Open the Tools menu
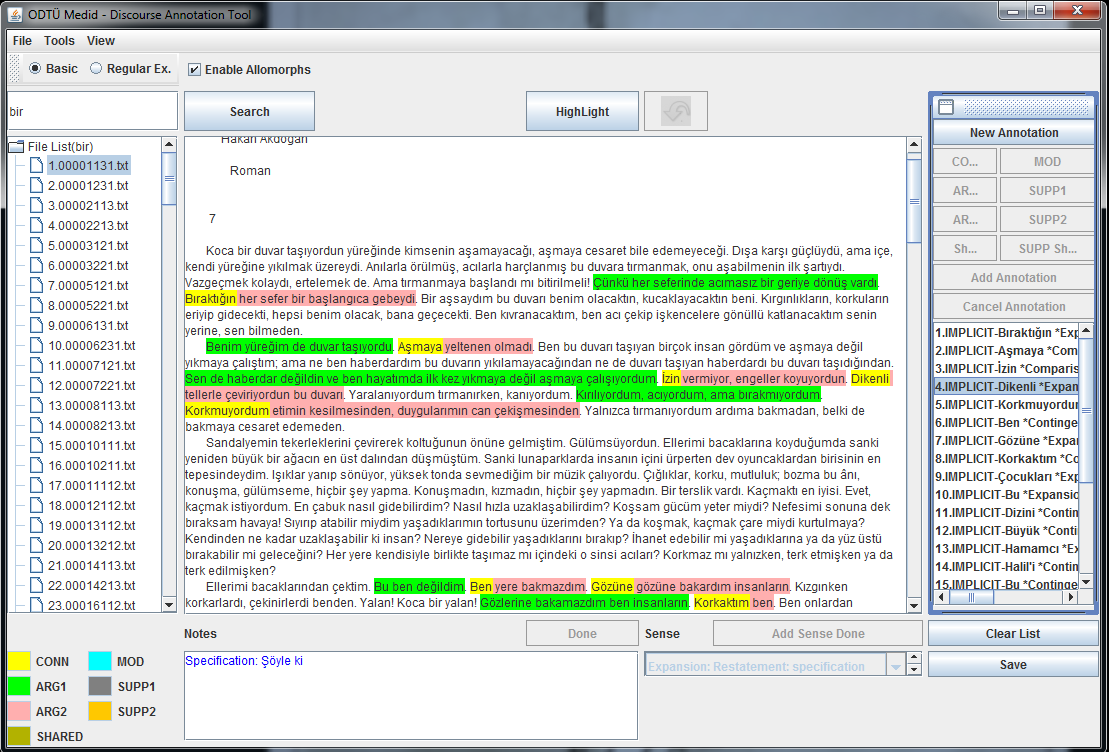Screen dimensions: 1109x752 point(59,41)
